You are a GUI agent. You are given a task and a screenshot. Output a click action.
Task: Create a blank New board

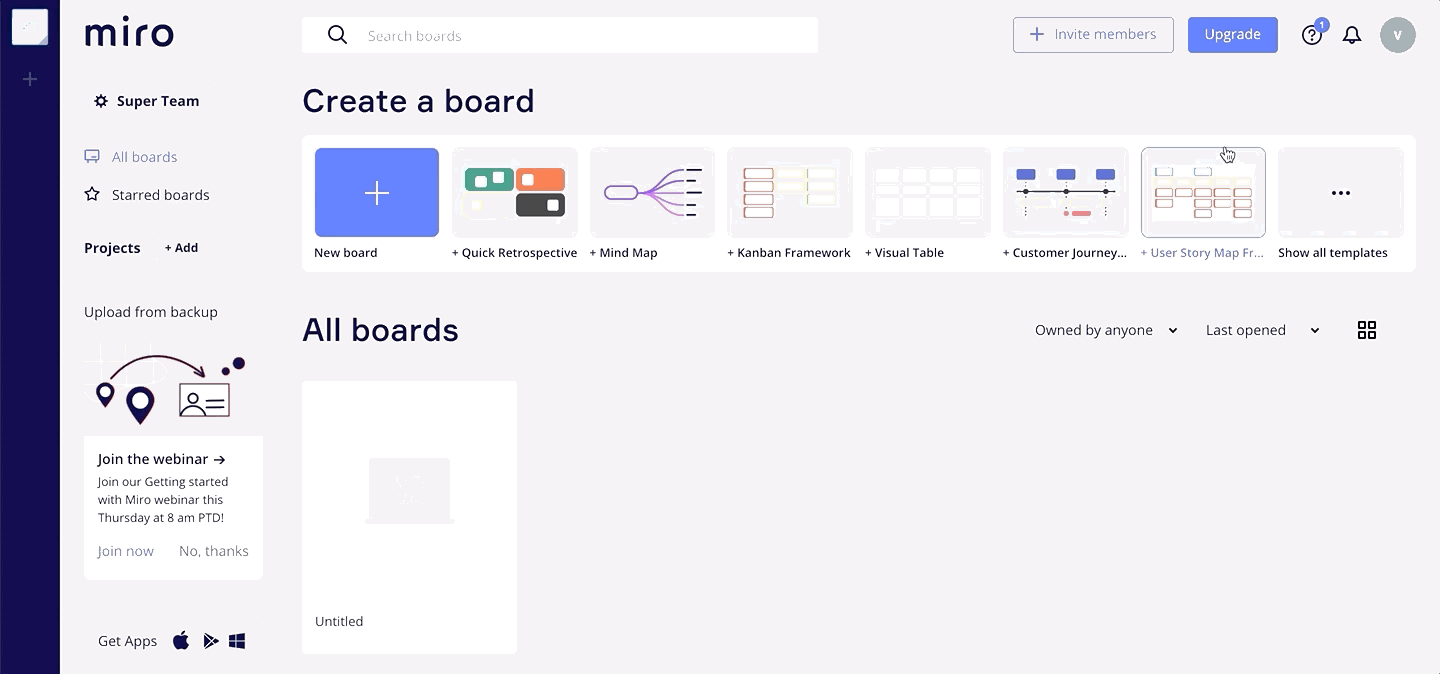point(376,193)
